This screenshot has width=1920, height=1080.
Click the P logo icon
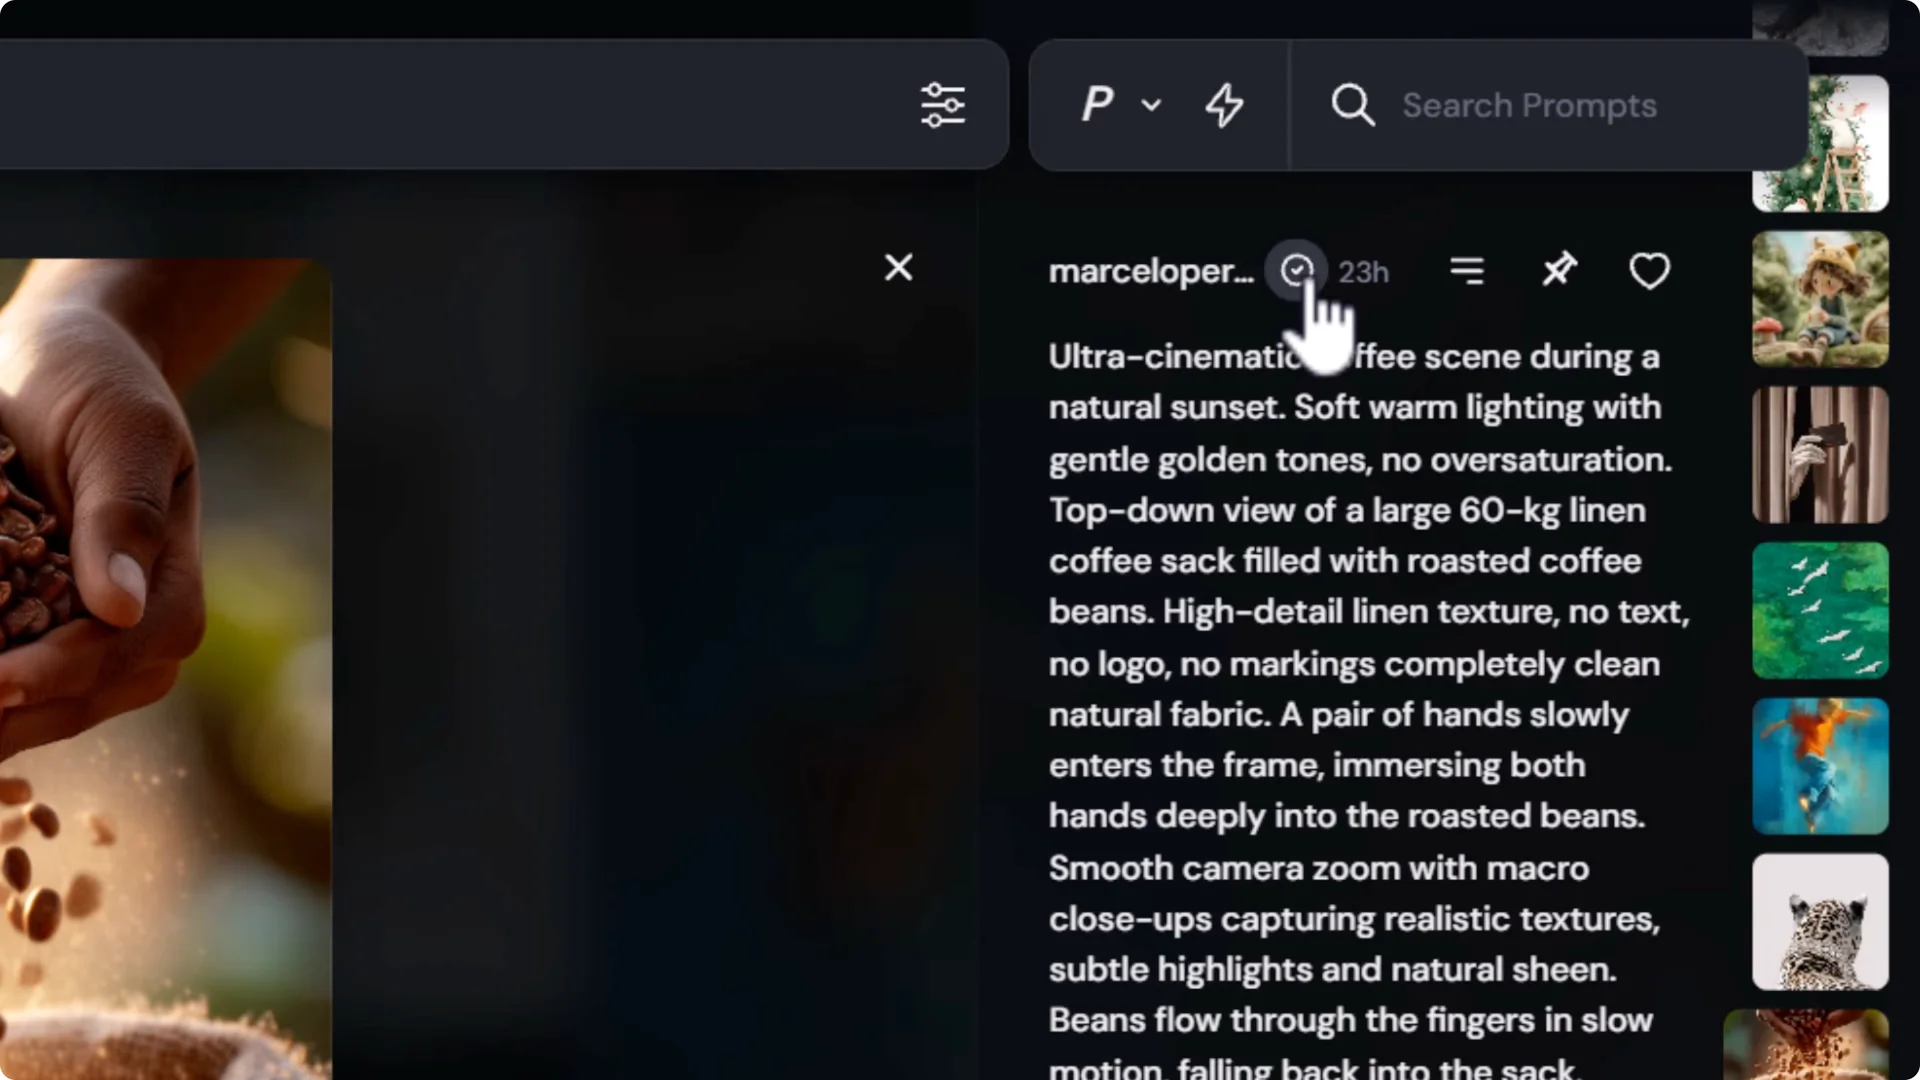tap(1098, 104)
